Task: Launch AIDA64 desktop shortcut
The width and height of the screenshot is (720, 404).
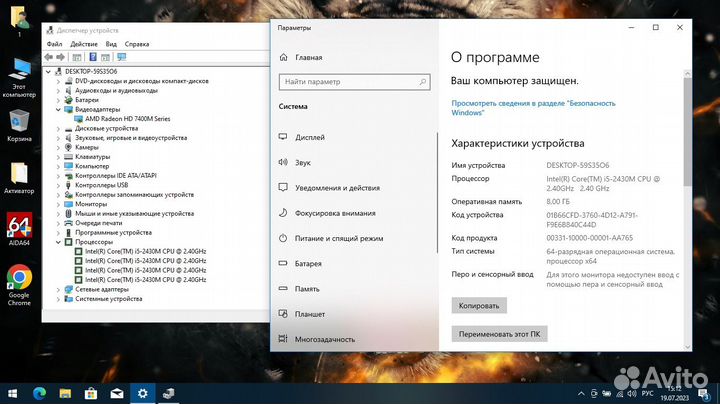Action: click(19, 229)
